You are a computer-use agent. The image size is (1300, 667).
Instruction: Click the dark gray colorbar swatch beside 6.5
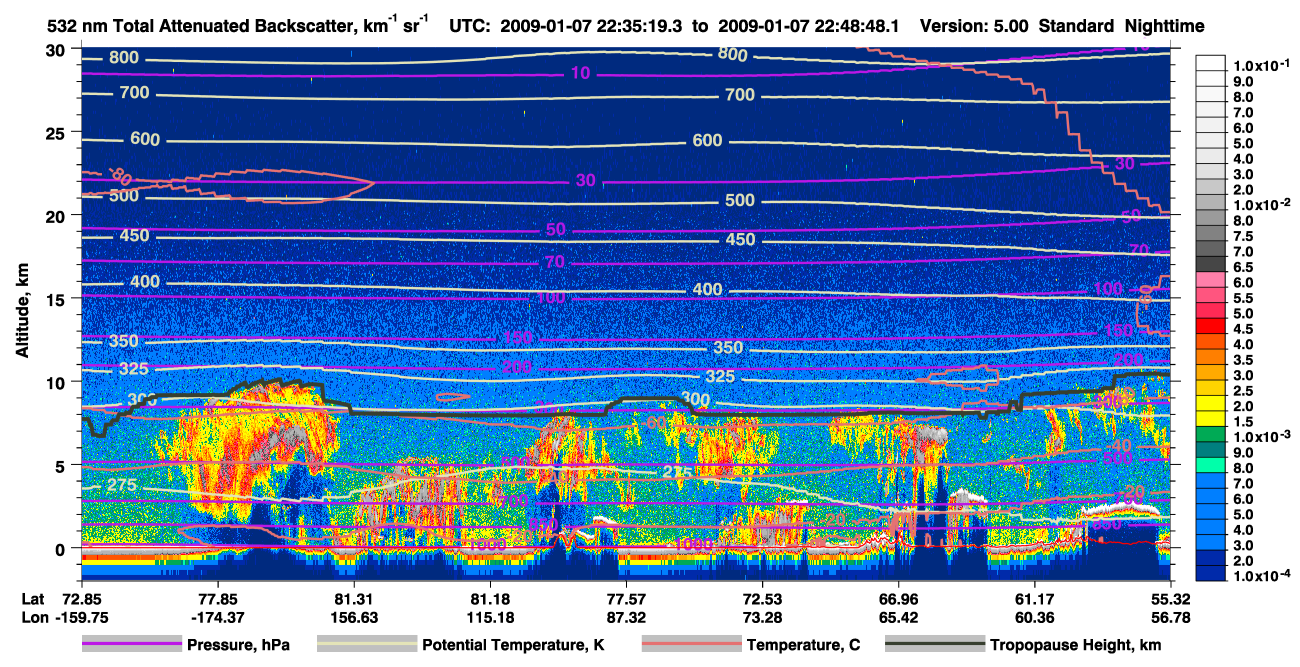[1213, 263]
